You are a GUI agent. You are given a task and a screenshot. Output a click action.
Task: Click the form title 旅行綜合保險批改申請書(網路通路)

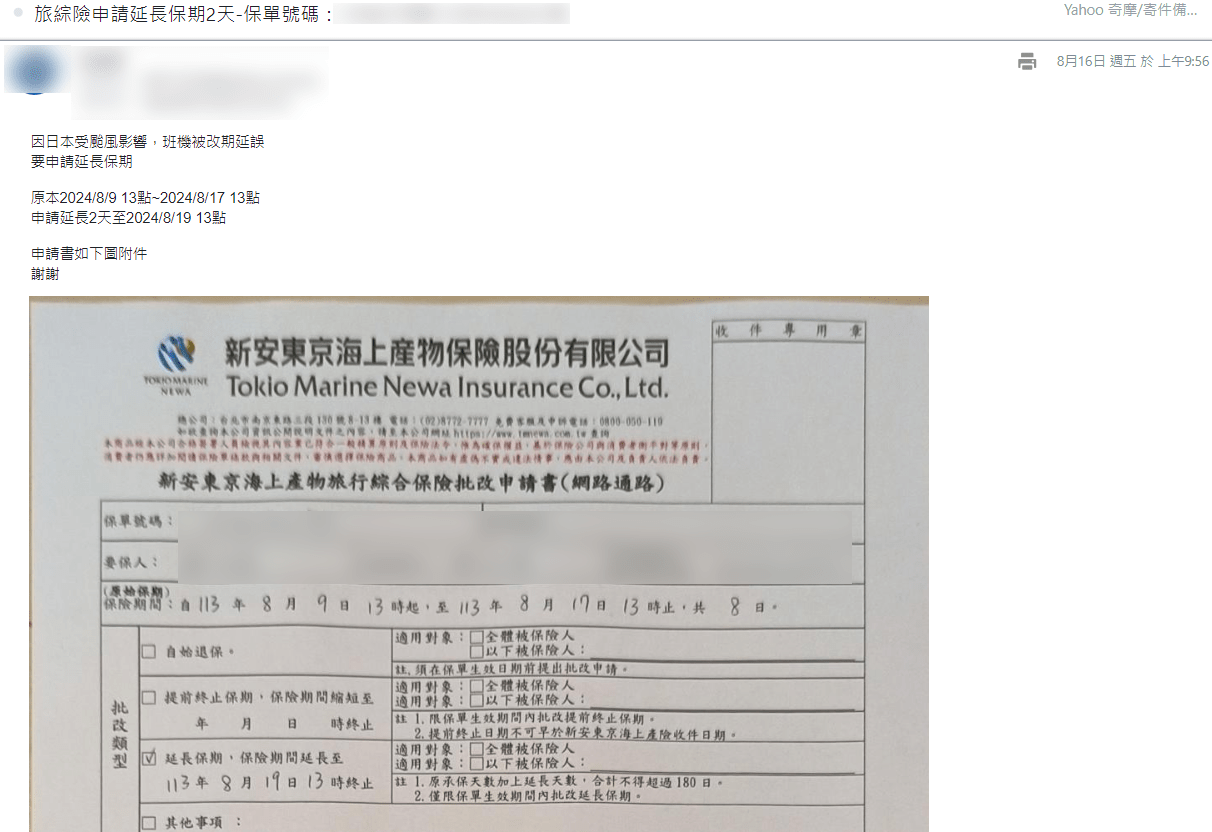(x=411, y=483)
